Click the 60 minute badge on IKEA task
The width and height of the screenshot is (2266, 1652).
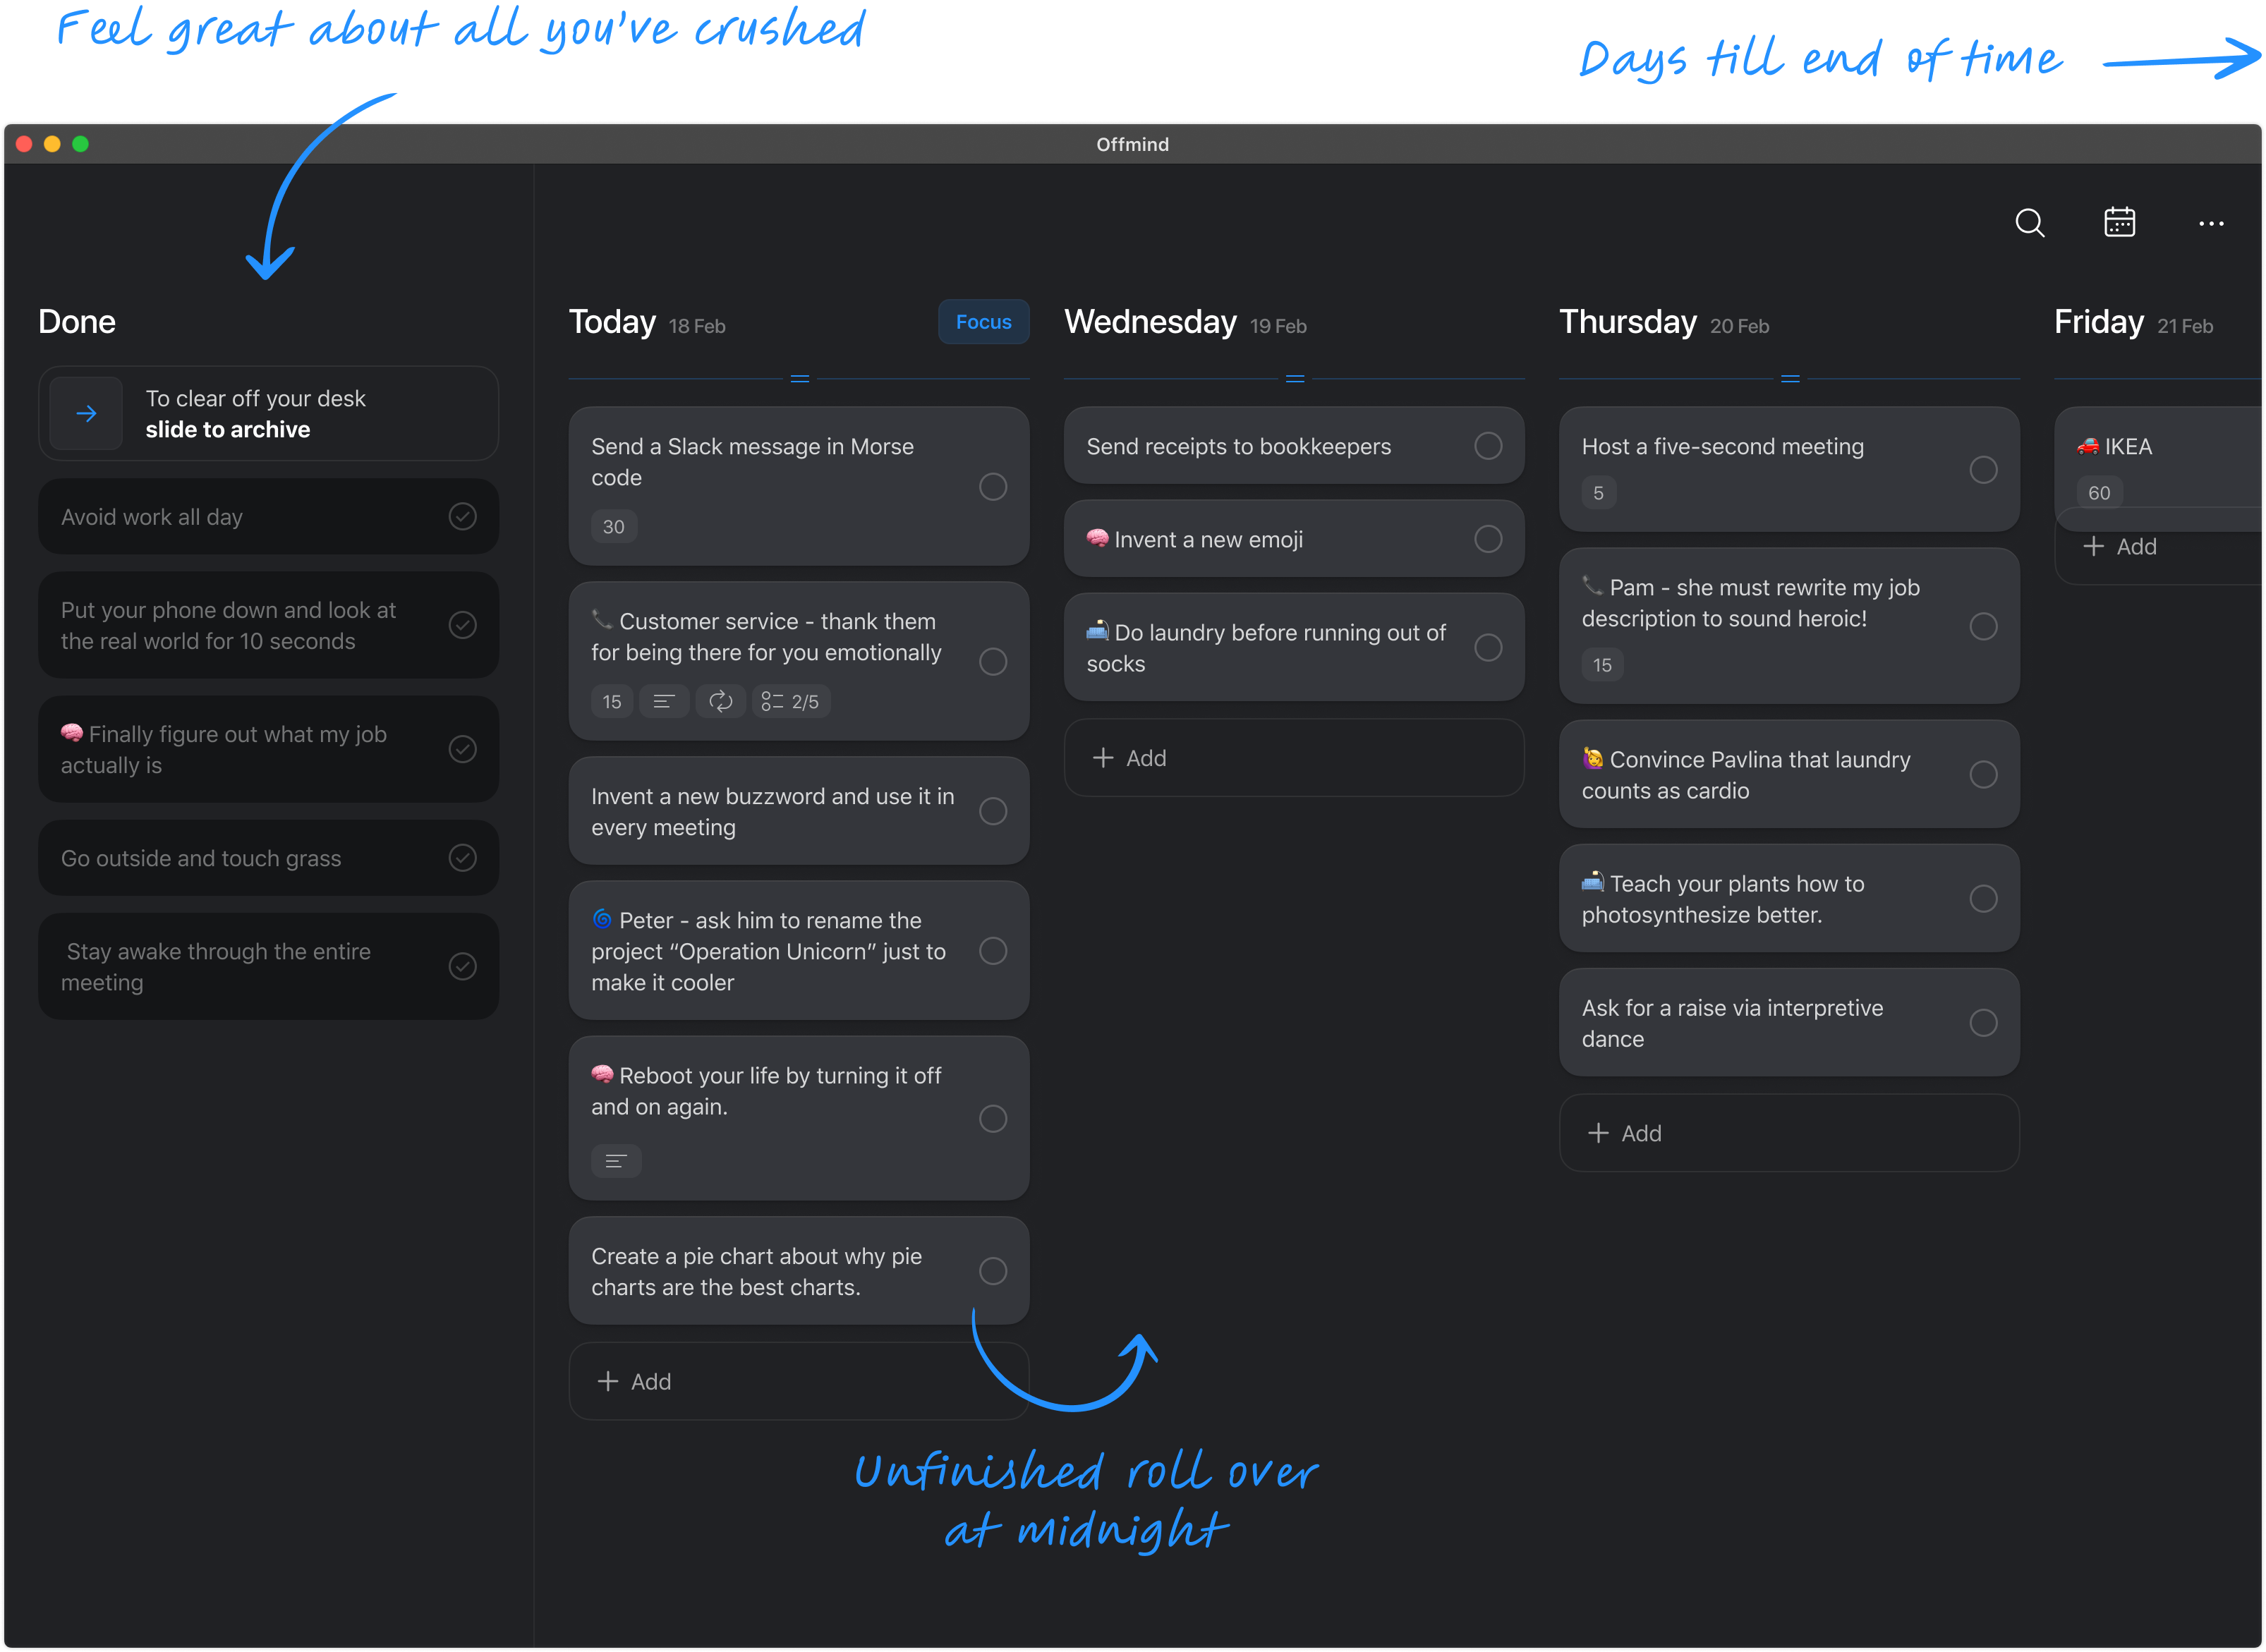[x=2098, y=492]
